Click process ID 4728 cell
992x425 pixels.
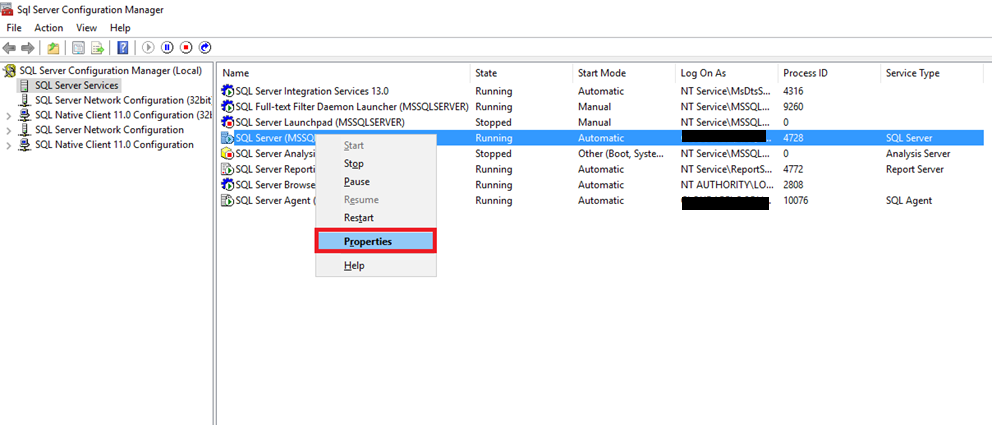(793, 138)
